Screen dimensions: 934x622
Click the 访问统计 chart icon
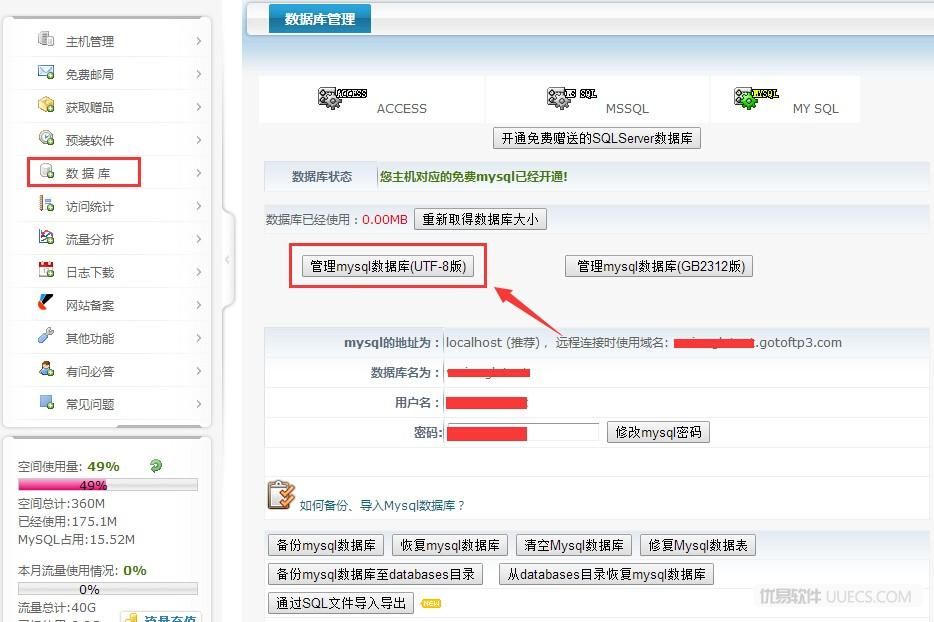[x=46, y=204]
